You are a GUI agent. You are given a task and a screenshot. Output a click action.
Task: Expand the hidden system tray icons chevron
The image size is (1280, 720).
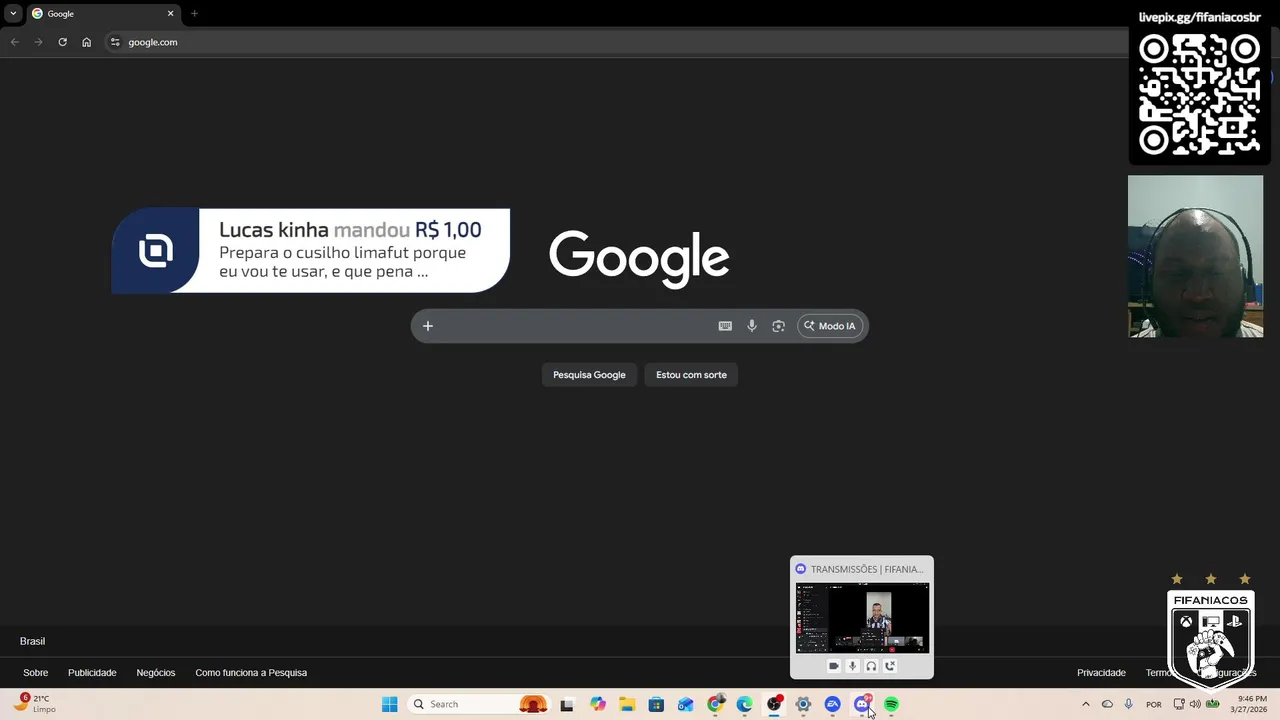(1086, 704)
